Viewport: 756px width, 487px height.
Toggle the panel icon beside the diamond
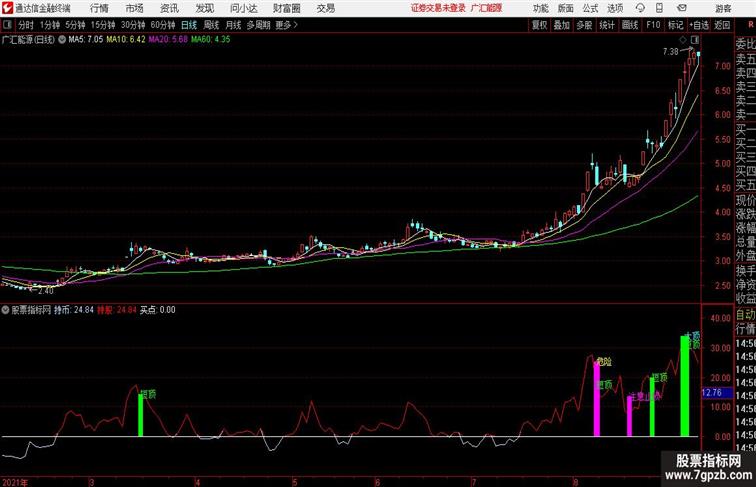[x=695, y=40]
